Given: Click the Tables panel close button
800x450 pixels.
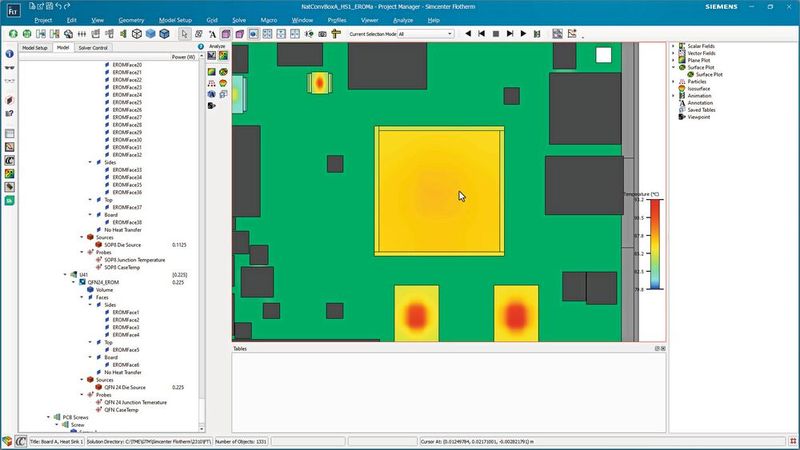Looking at the screenshot, I should [x=663, y=348].
